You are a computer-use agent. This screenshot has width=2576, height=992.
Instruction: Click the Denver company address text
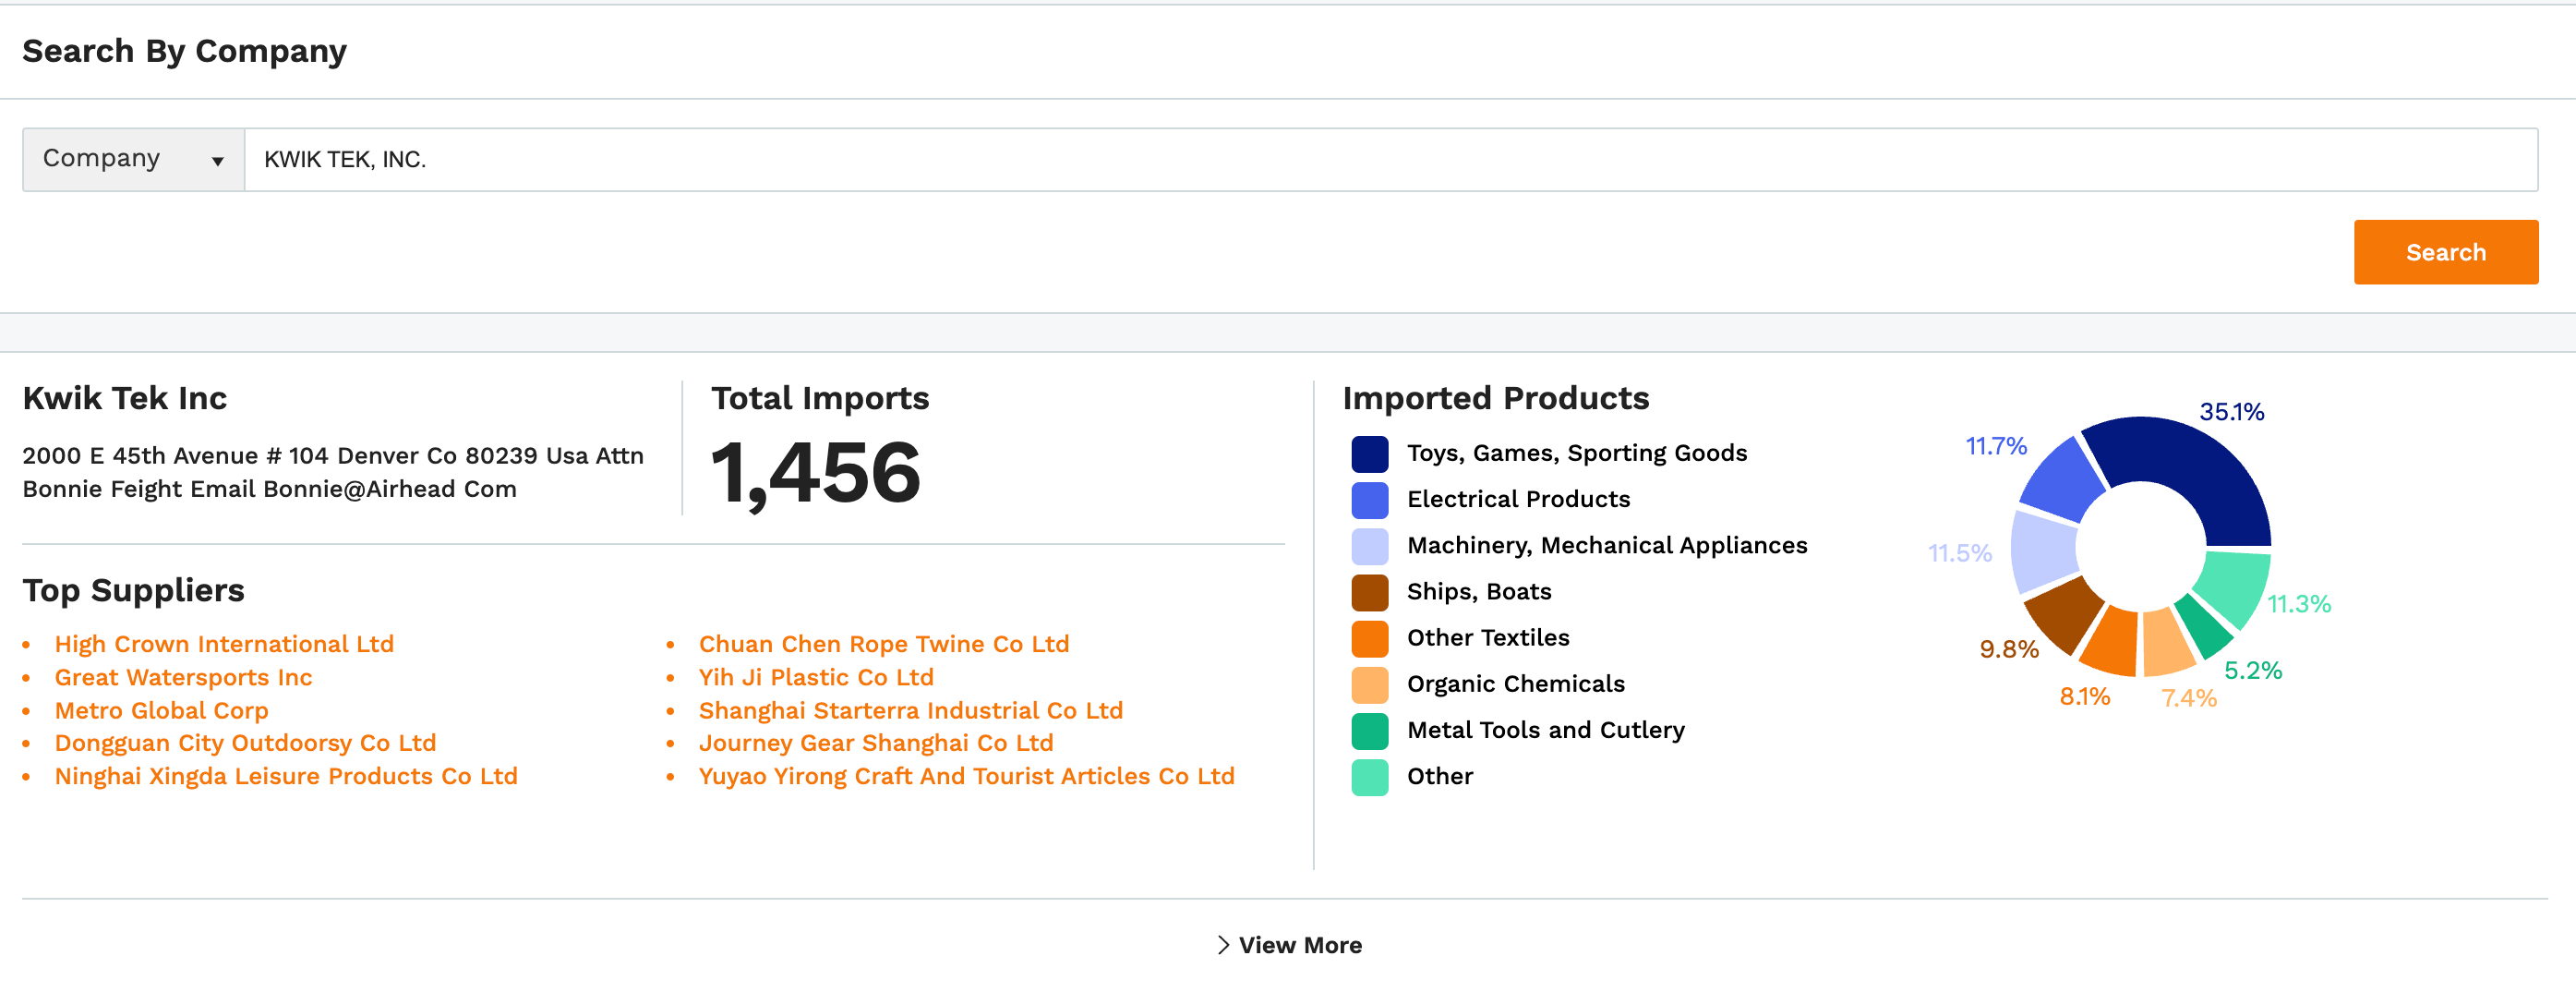pyautogui.click(x=333, y=472)
